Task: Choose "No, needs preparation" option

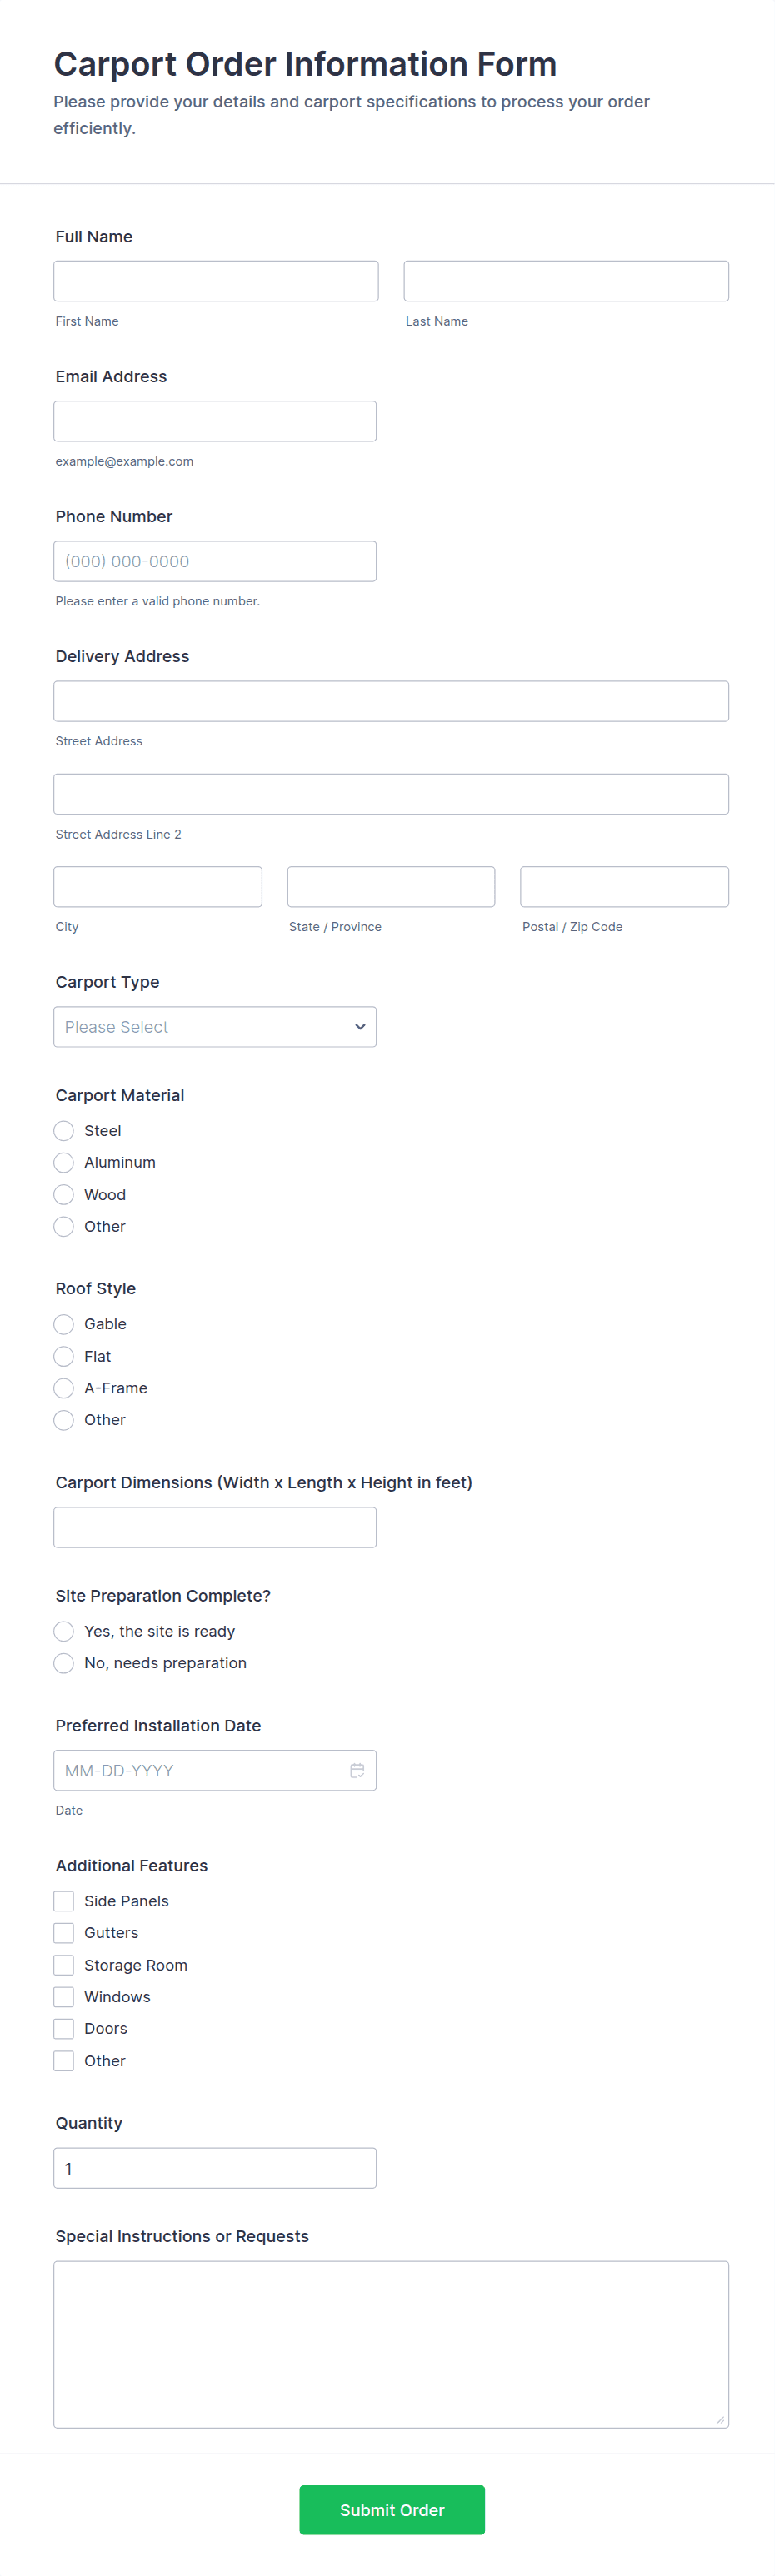Action: (x=64, y=1663)
